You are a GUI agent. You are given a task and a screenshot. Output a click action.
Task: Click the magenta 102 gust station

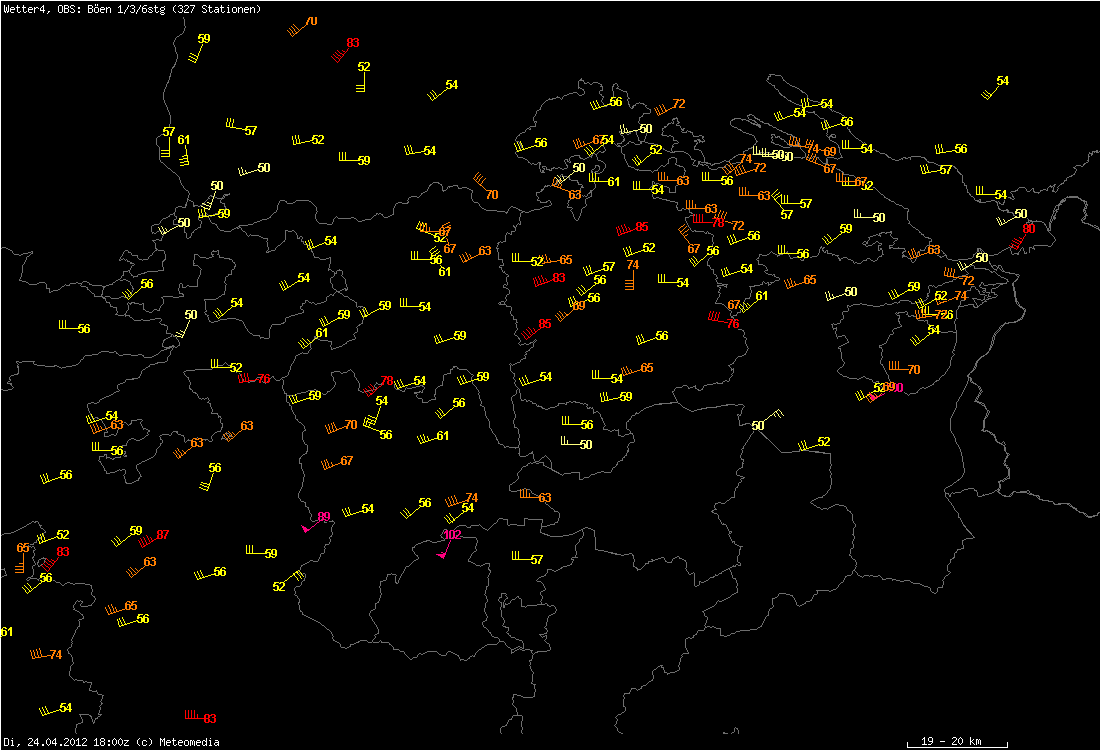452,535
